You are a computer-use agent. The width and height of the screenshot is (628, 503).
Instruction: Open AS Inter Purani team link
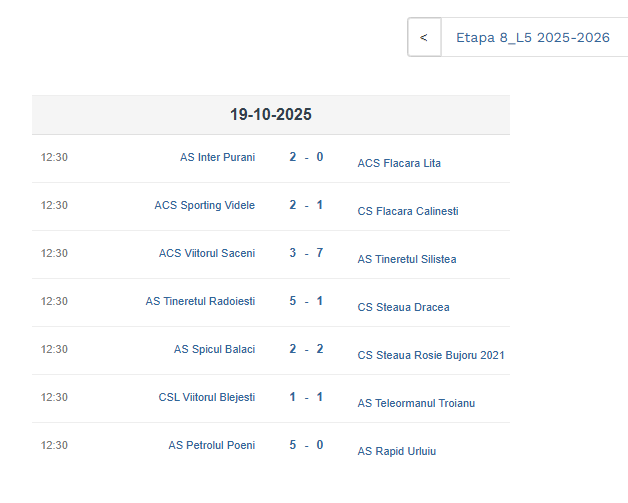(x=217, y=157)
